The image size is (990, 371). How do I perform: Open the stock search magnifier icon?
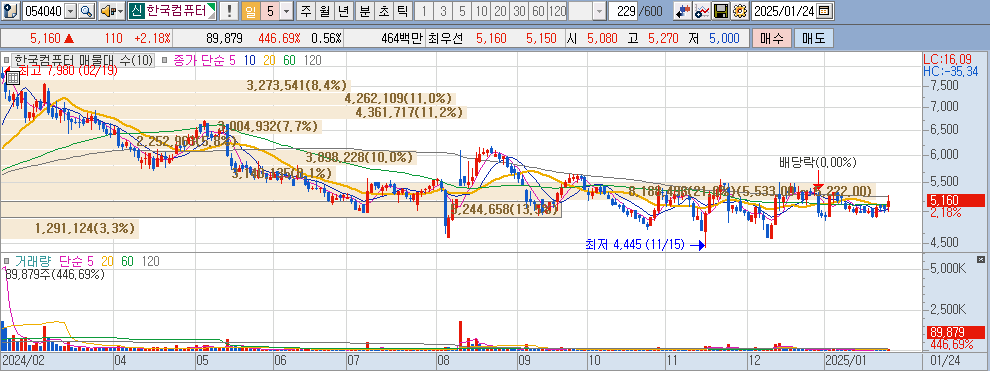(86, 11)
